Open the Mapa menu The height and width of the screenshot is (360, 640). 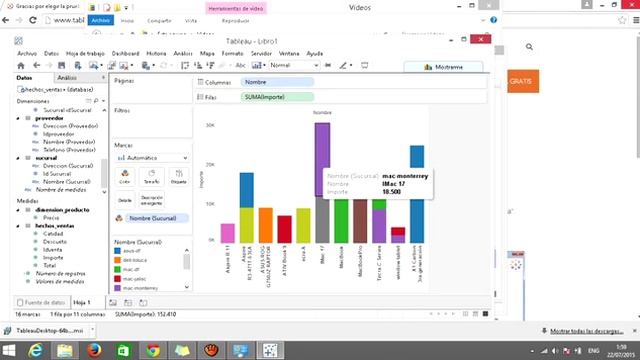click(x=207, y=53)
